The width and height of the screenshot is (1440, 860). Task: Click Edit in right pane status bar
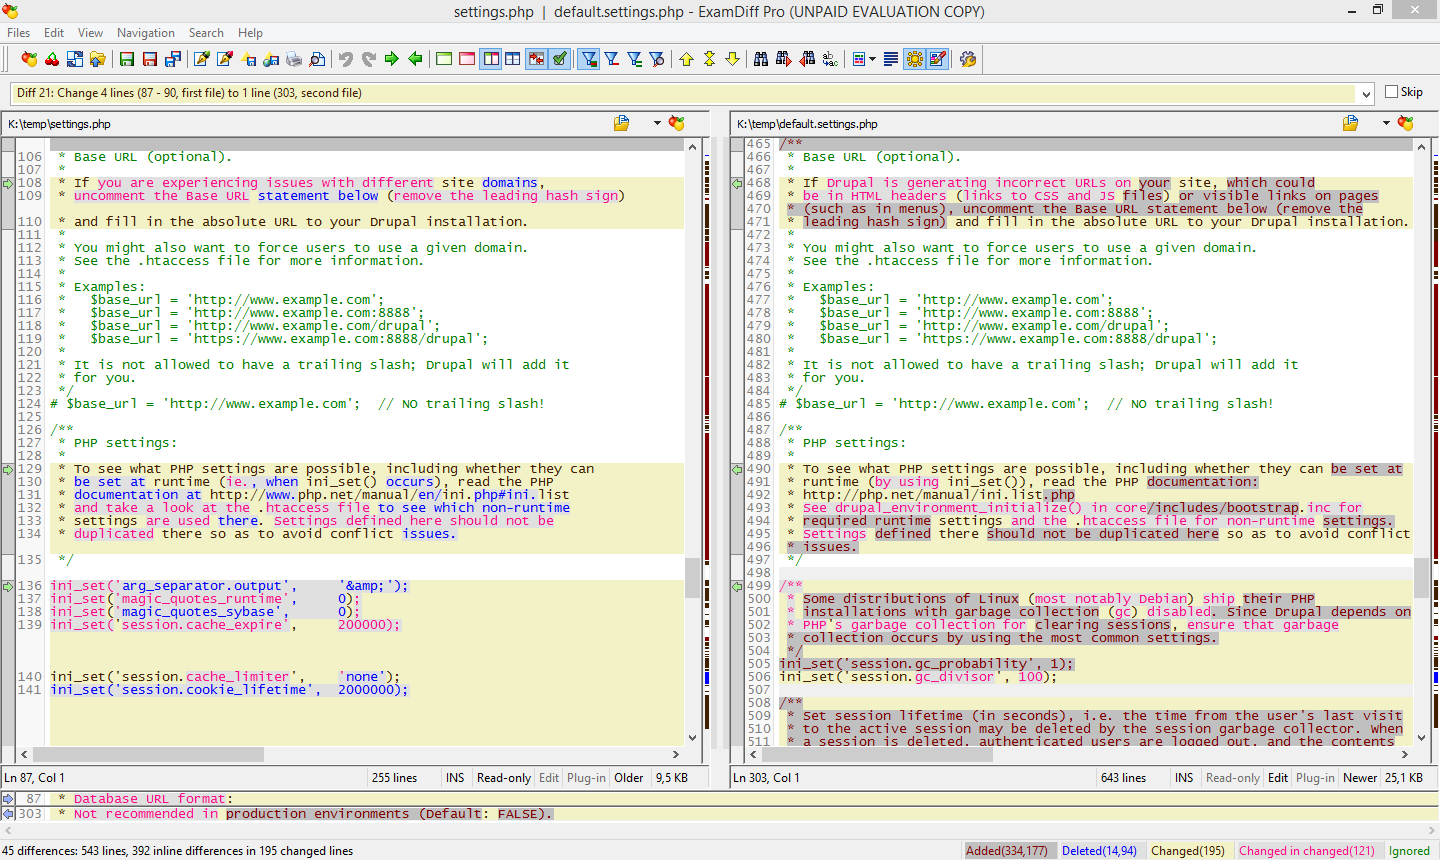click(x=1278, y=778)
